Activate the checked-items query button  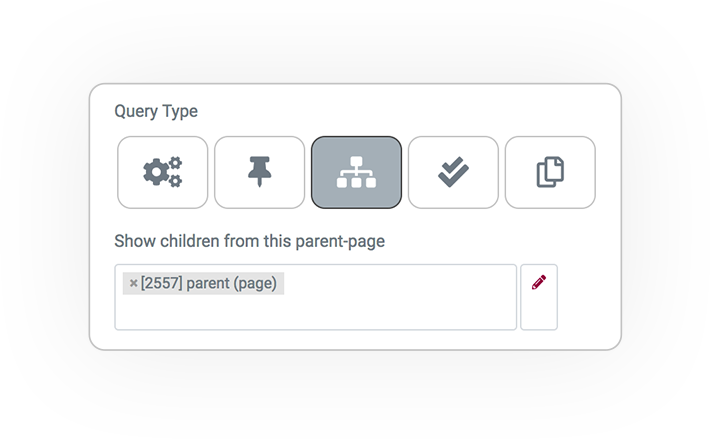(x=453, y=172)
